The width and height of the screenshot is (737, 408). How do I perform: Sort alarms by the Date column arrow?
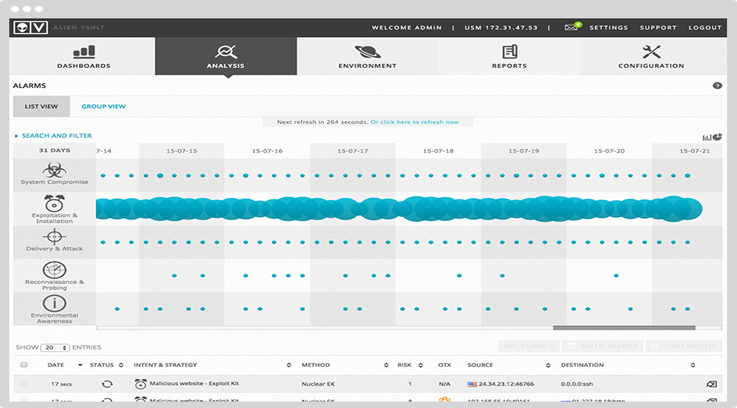coord(80,365)
